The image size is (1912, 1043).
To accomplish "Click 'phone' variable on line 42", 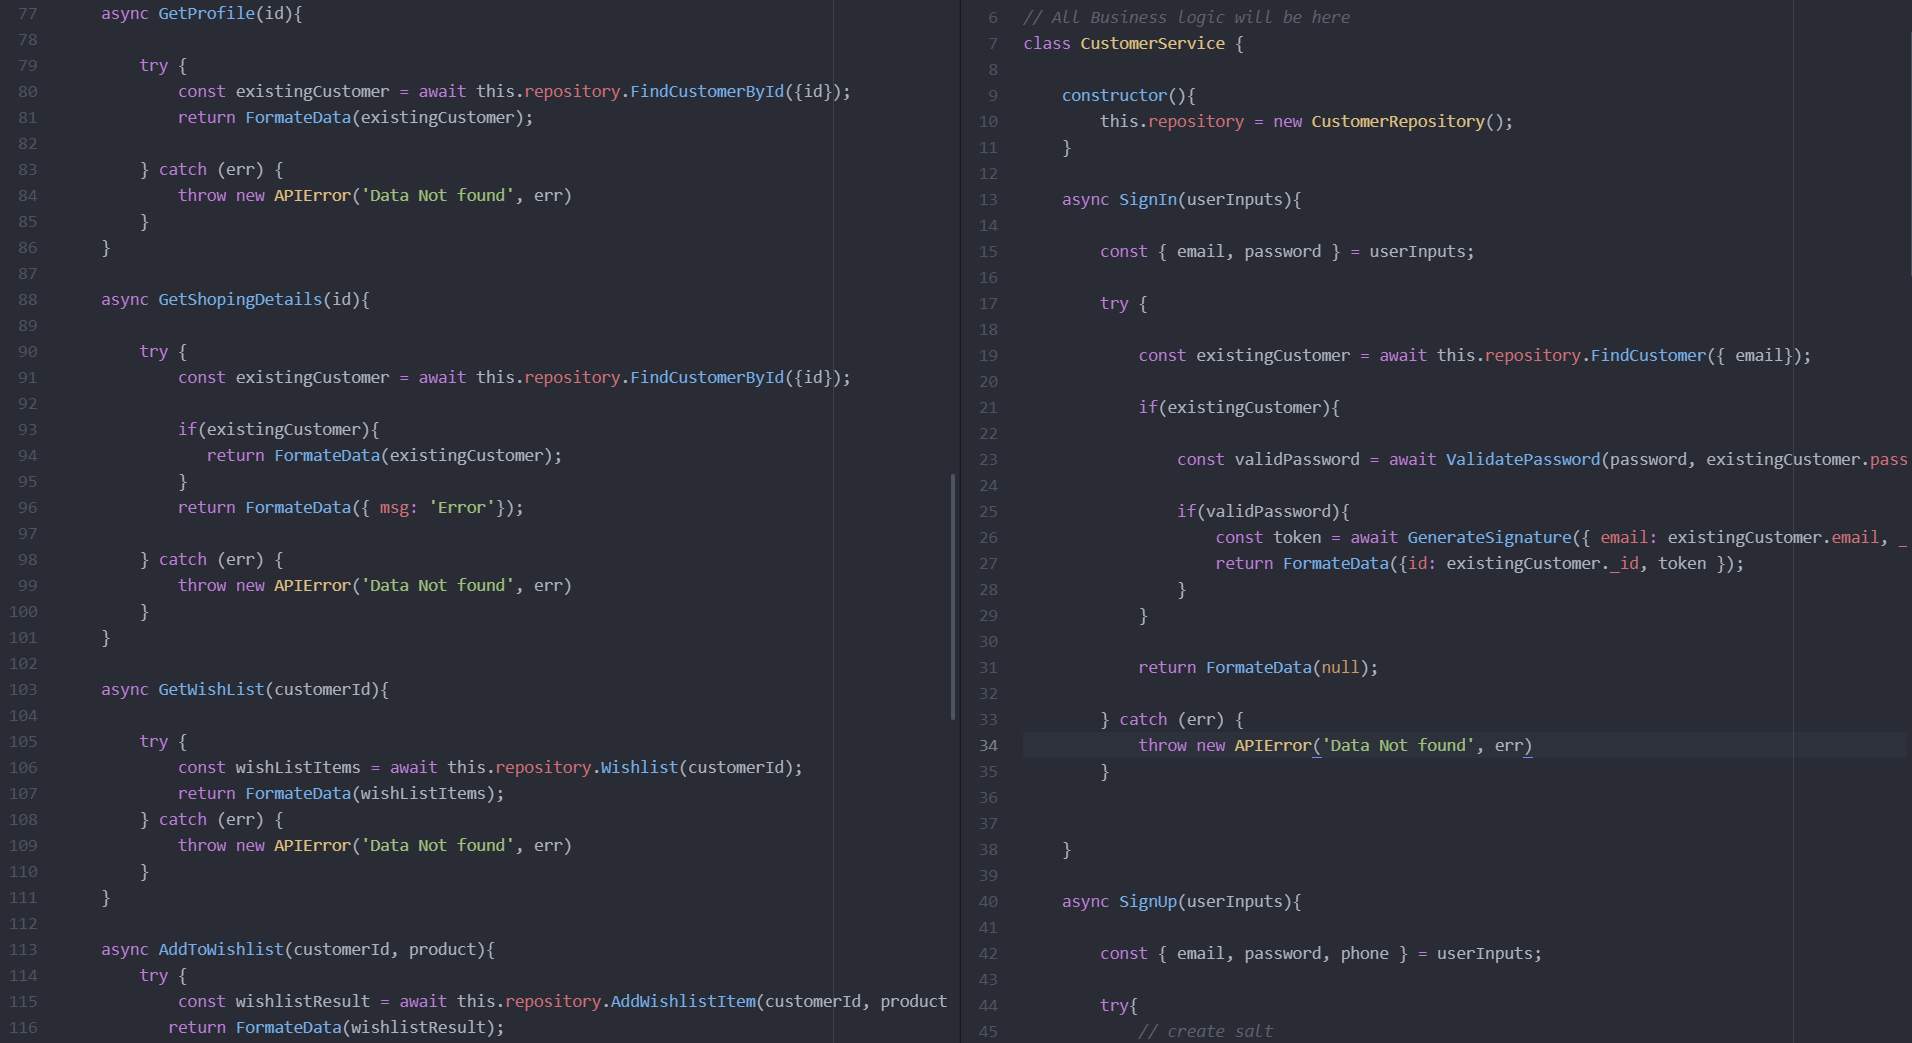I will (x=1365, y=953).
